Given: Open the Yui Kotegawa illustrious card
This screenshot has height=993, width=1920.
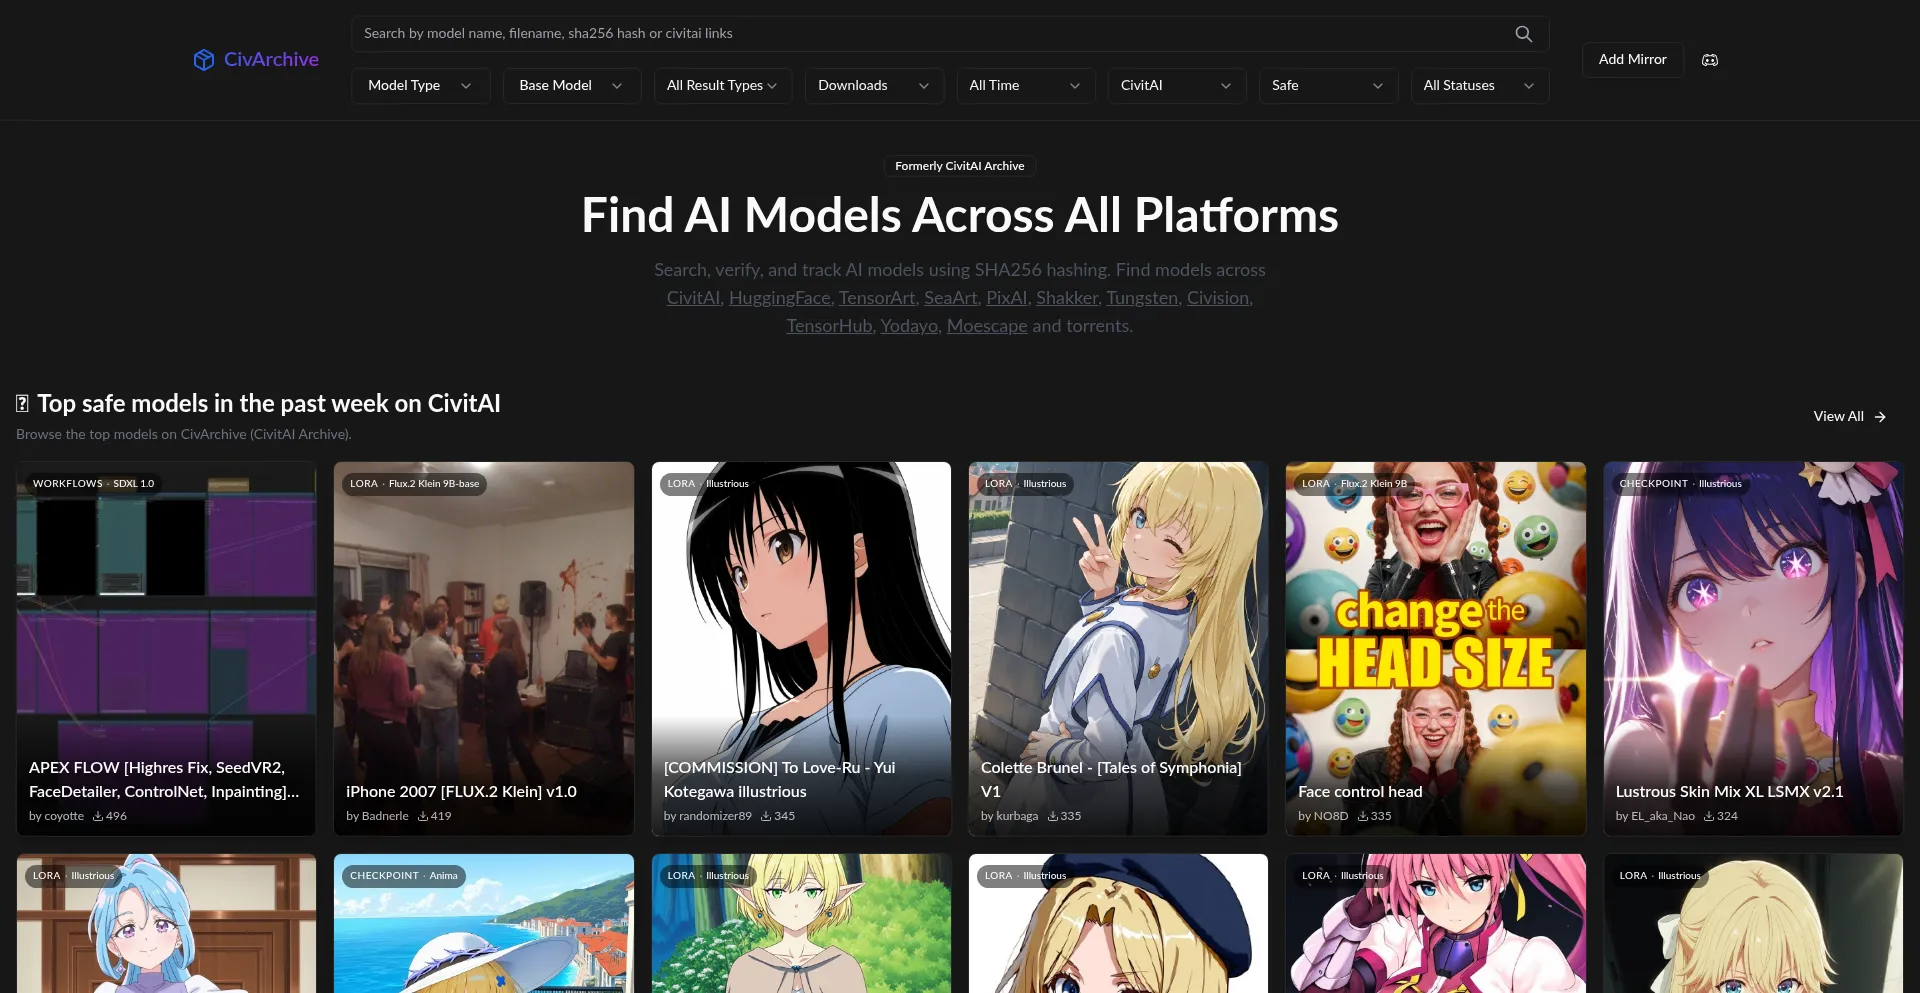Looking at the screenshot, I should tap(801, 648).
